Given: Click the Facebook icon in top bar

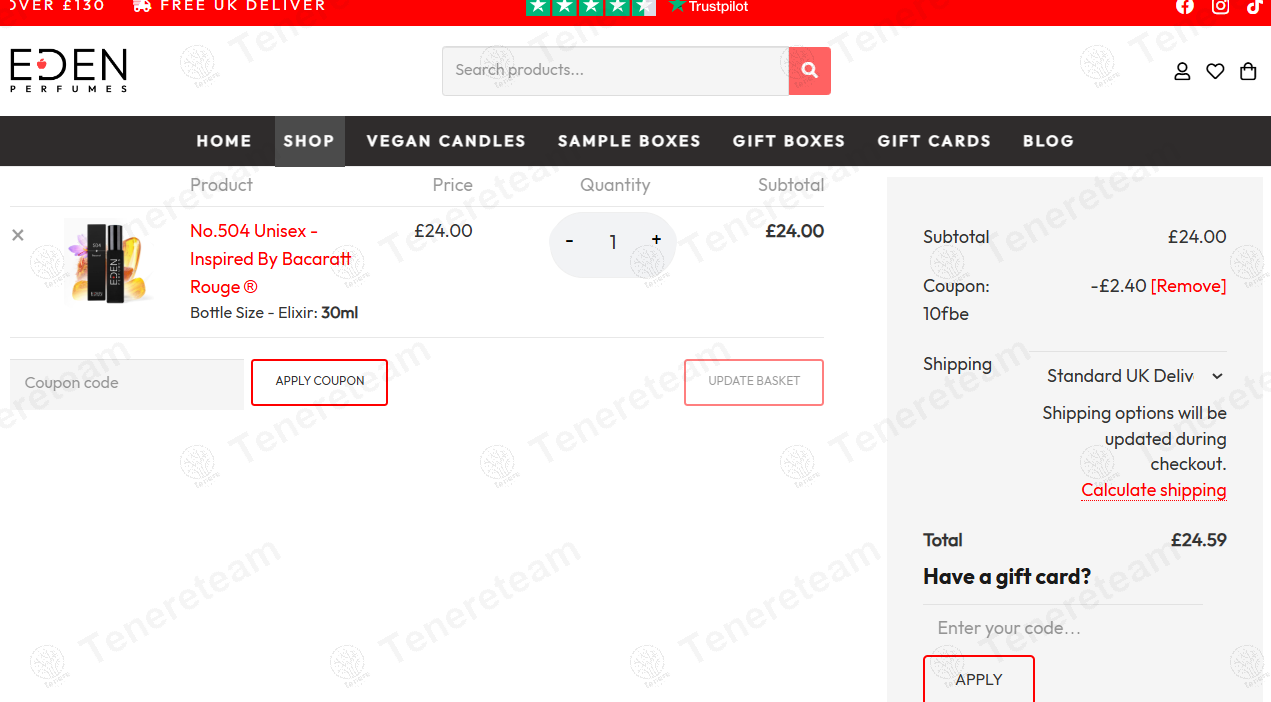Looking at the screenshot, I should point(1185,6).
